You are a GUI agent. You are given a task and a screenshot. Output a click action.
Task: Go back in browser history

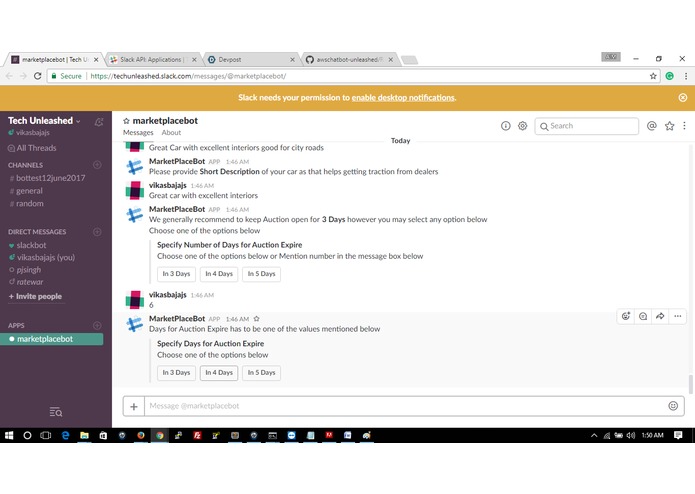click(9, 76)
